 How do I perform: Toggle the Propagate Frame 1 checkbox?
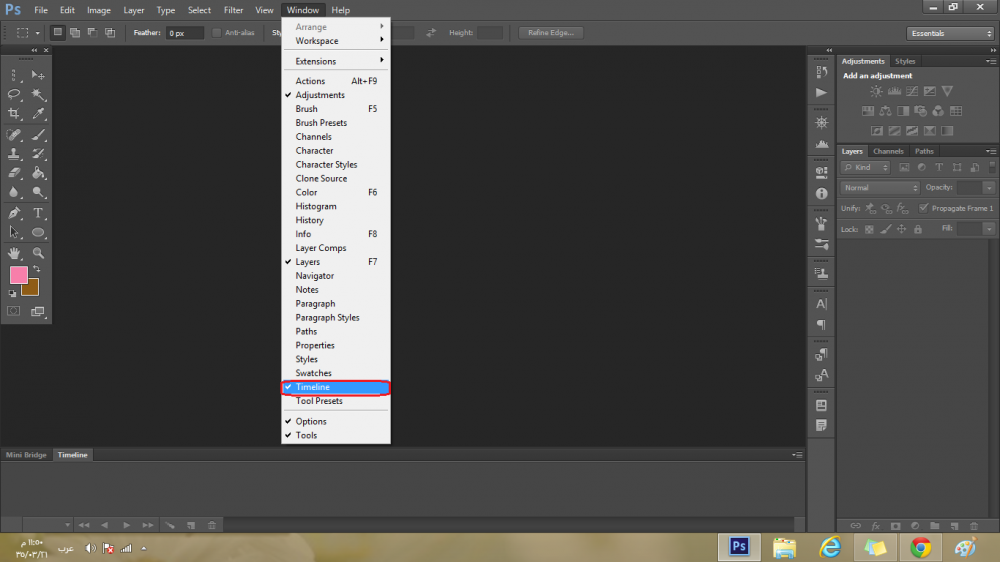923,208
